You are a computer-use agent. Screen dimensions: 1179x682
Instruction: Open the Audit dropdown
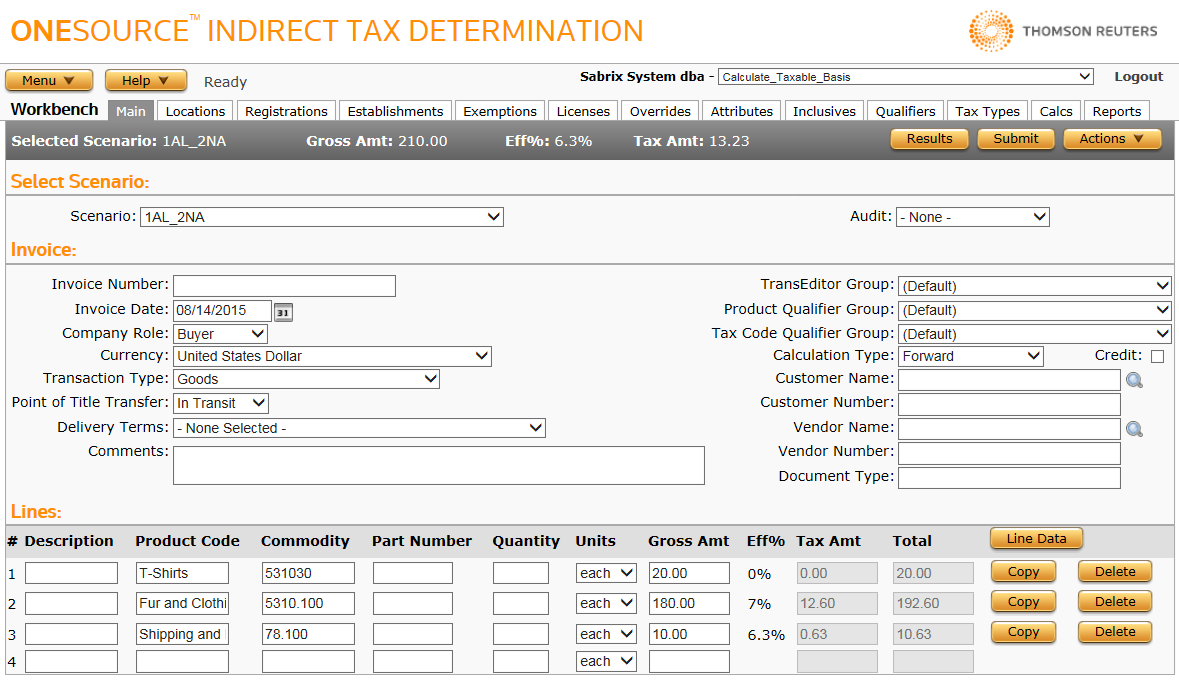pyautogui.click(x=972, y=217)
